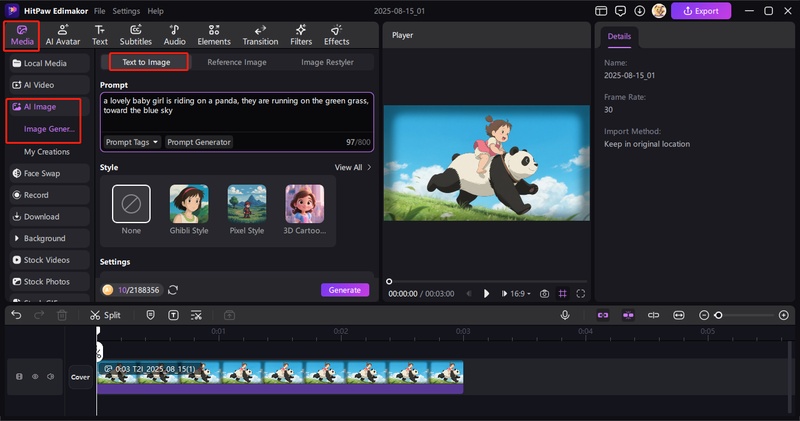
Task: Collapse the AI Image sidebar section
Action: [49, 107]
